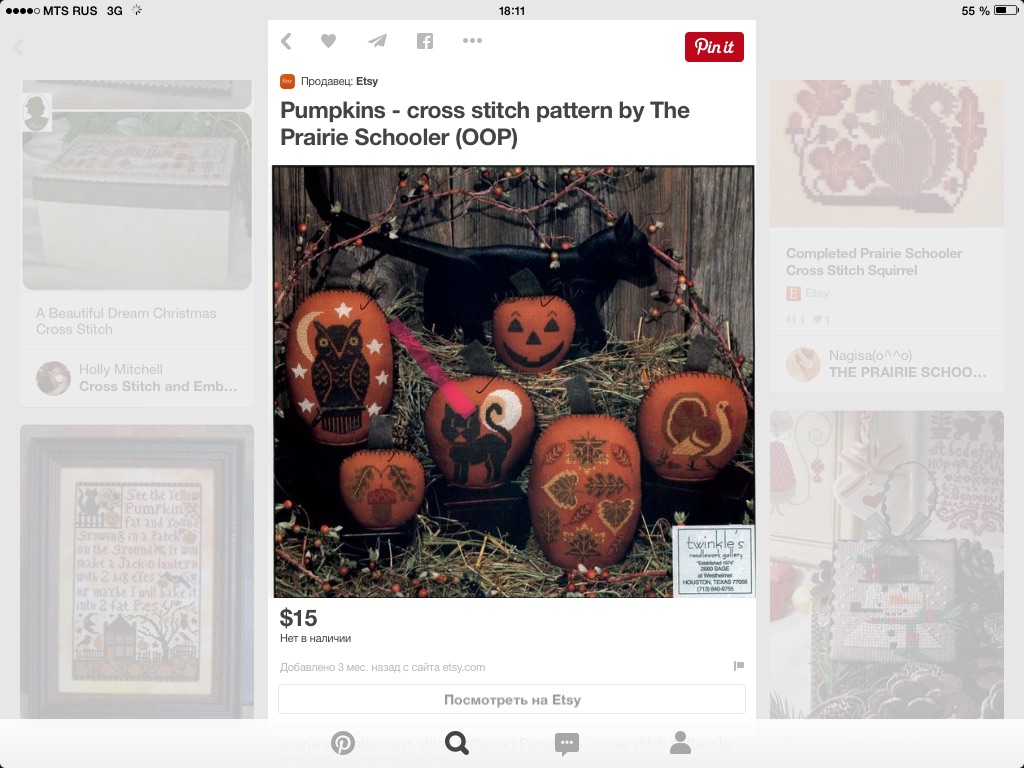The width and height of the screenshot is (1024, 768).
Task: Open the profile tab in bottom bar
Action: pos(680,743)
